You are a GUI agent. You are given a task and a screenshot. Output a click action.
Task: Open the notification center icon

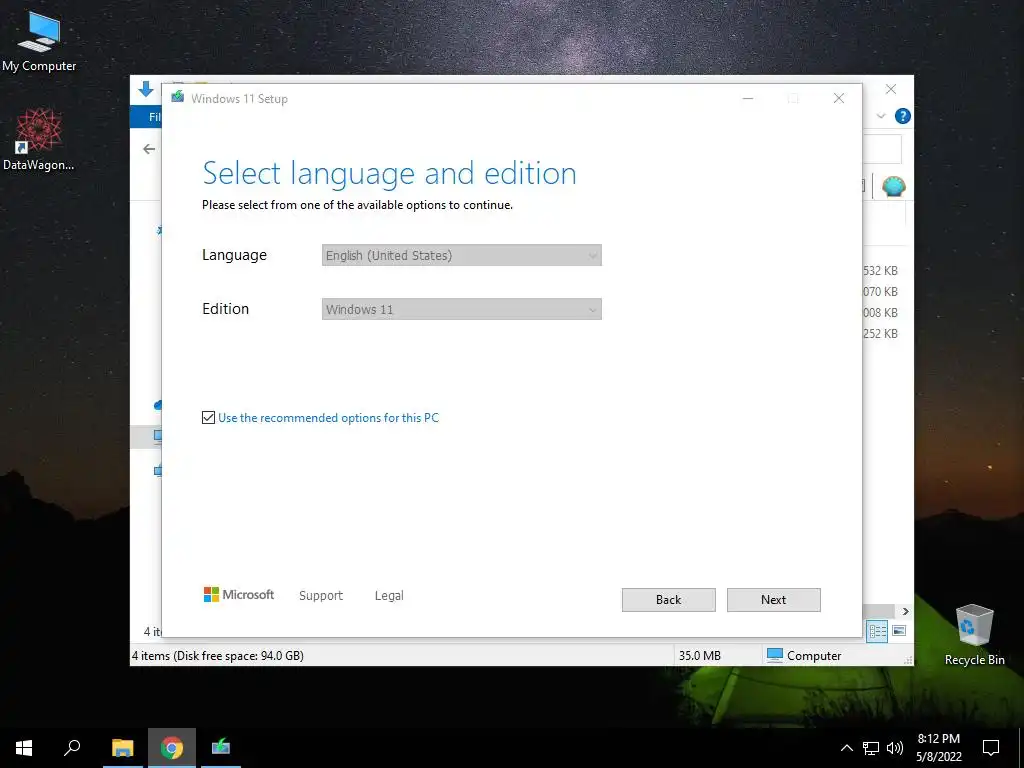point(991,748)
